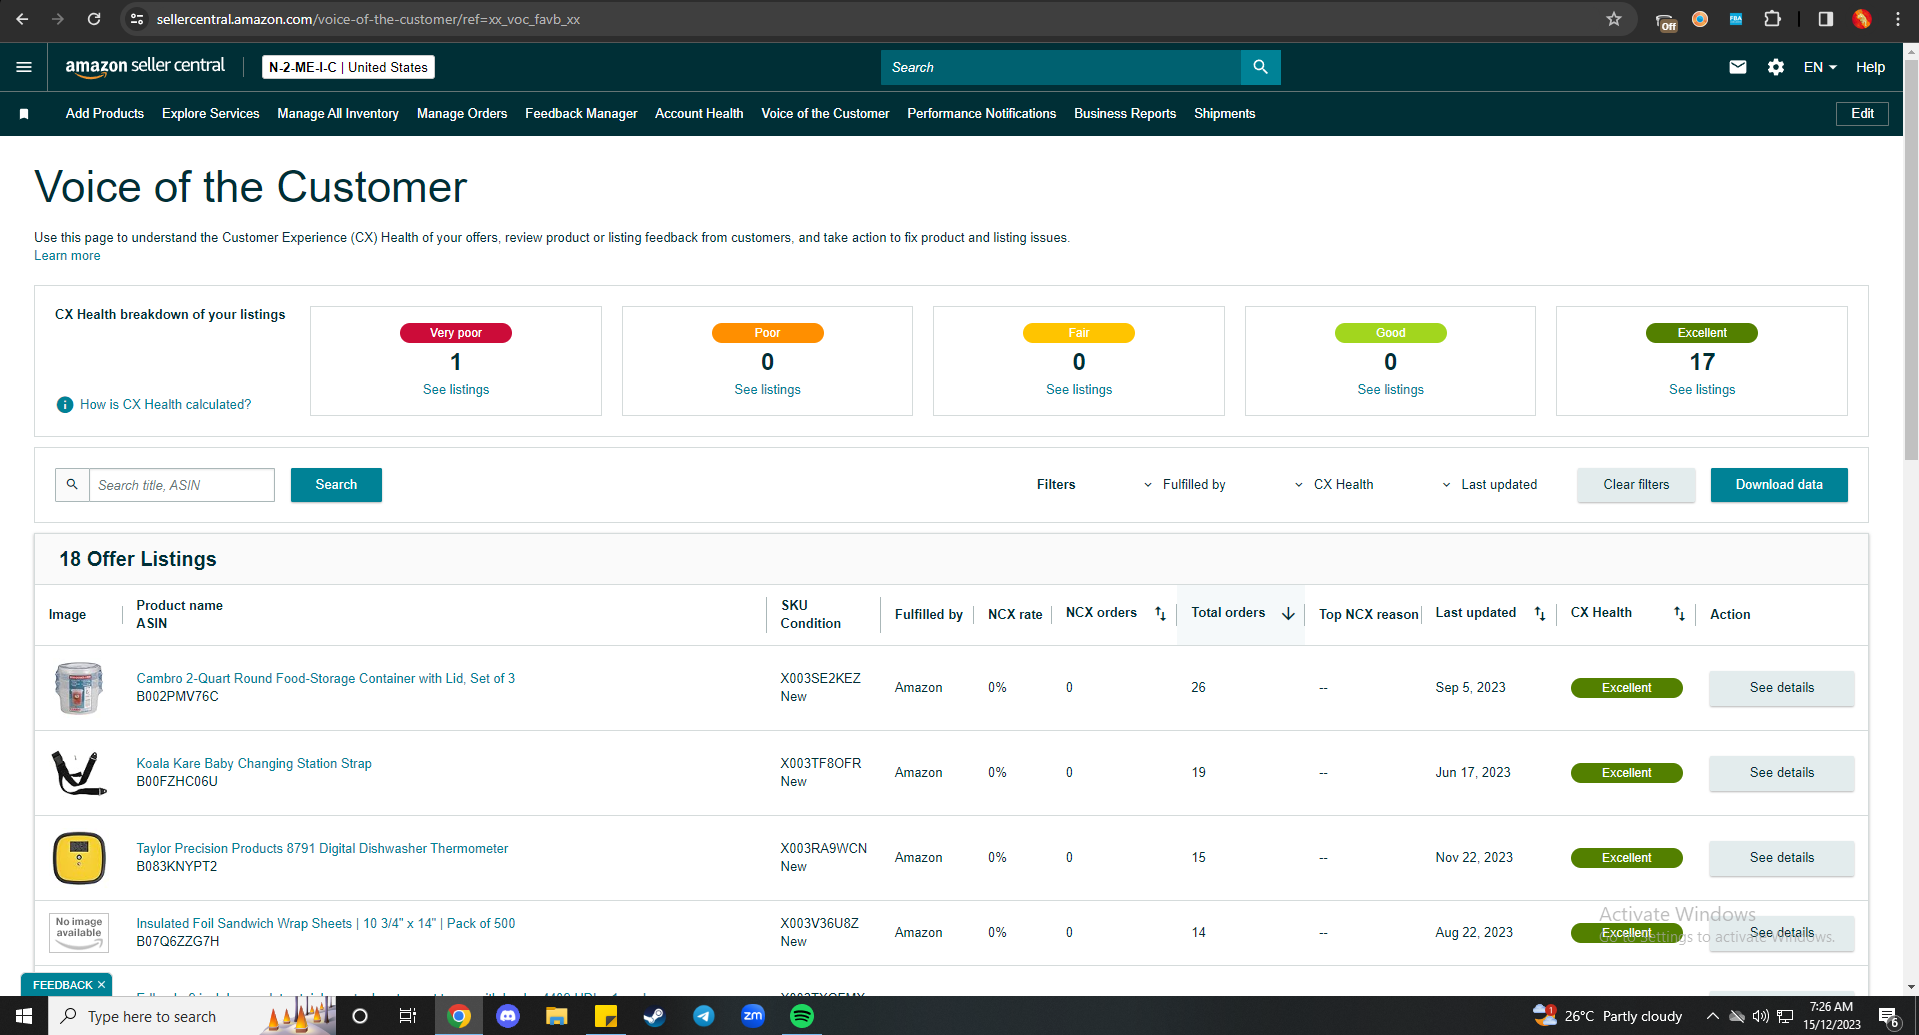The width and height of the screenshot is (1919, 1035).
Task: See listings under Very poor
Action: click(x=456, y=390)
